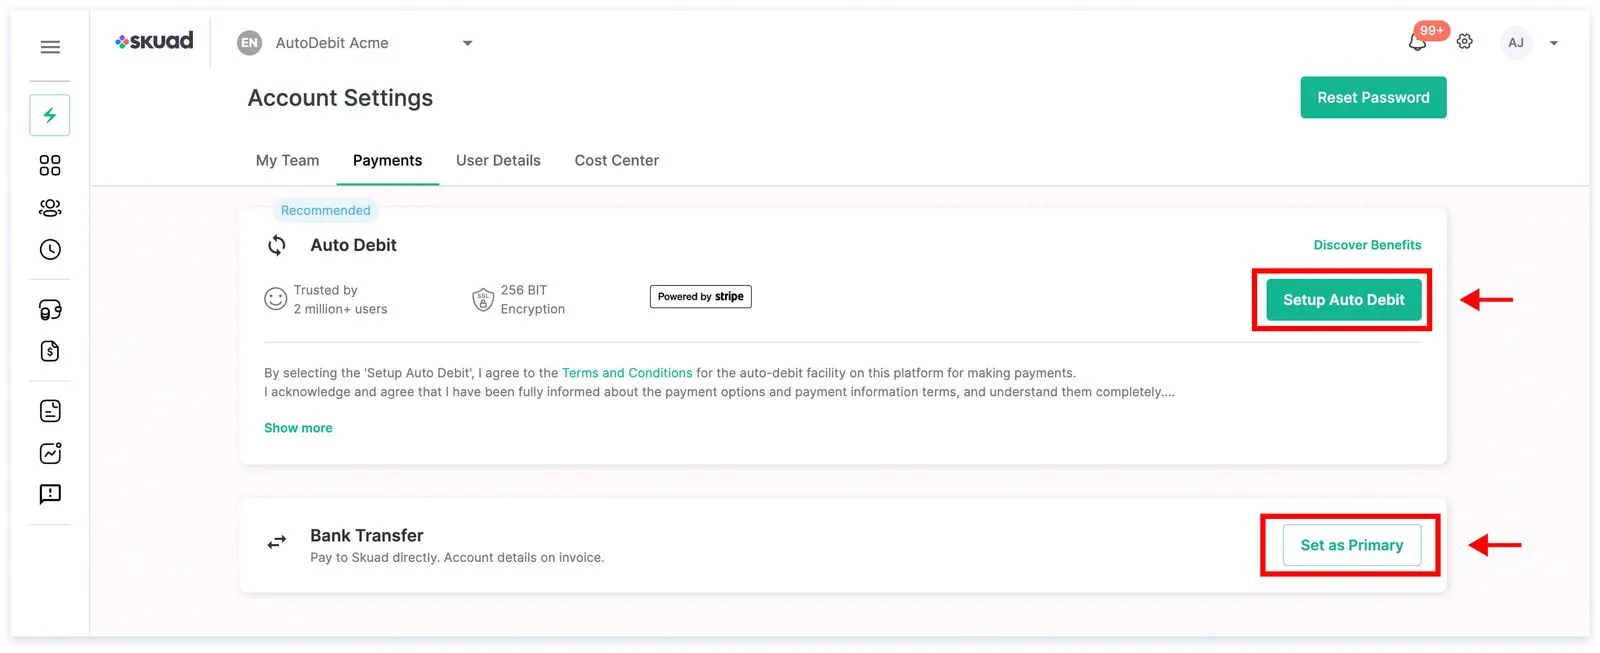The height and width of the screenshot is (653, 1600).
Task: Click the Bank Transfer arrows icon
Action: click(x=277, y=542)
